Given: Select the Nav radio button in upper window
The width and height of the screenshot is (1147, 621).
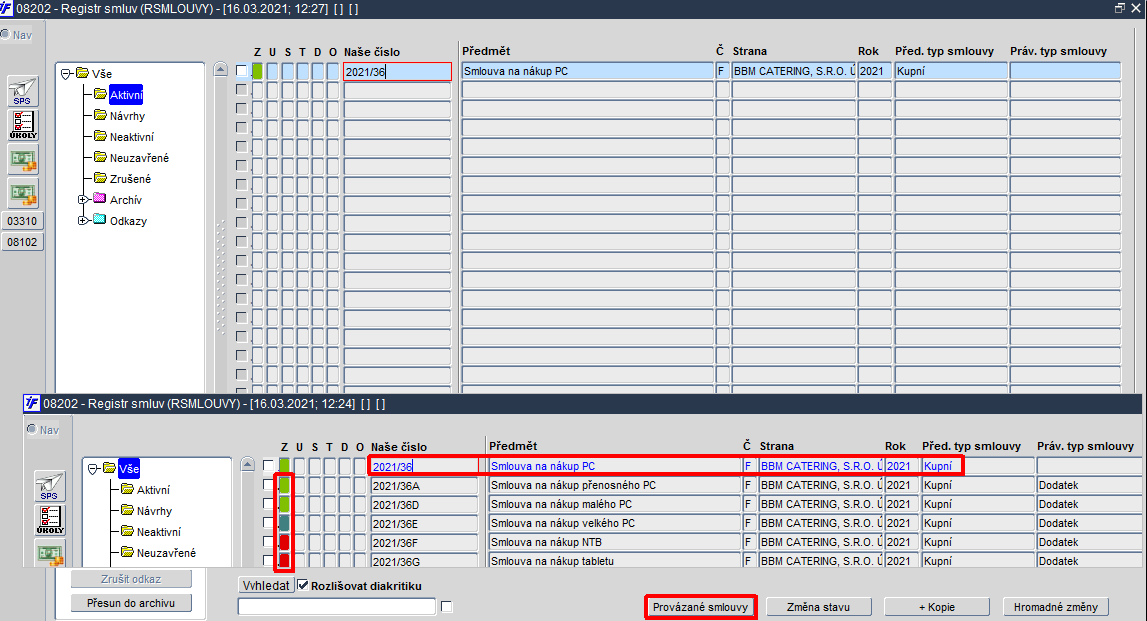Looking at the screenshot, I should coord(4,34).
